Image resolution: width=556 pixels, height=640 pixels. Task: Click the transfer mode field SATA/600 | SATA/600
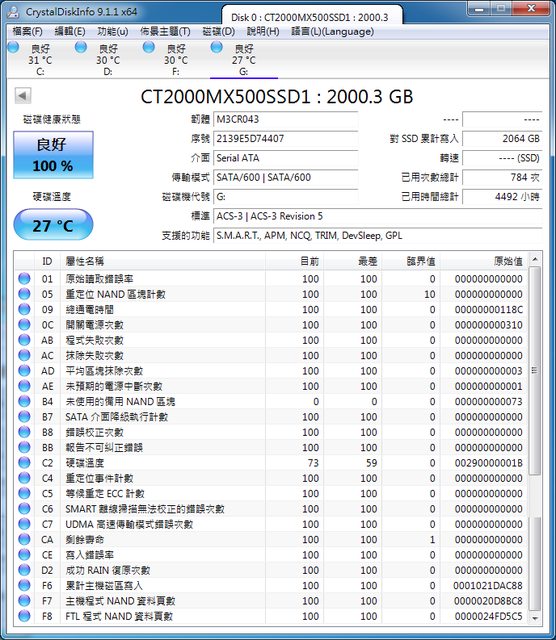click(285, 177)
